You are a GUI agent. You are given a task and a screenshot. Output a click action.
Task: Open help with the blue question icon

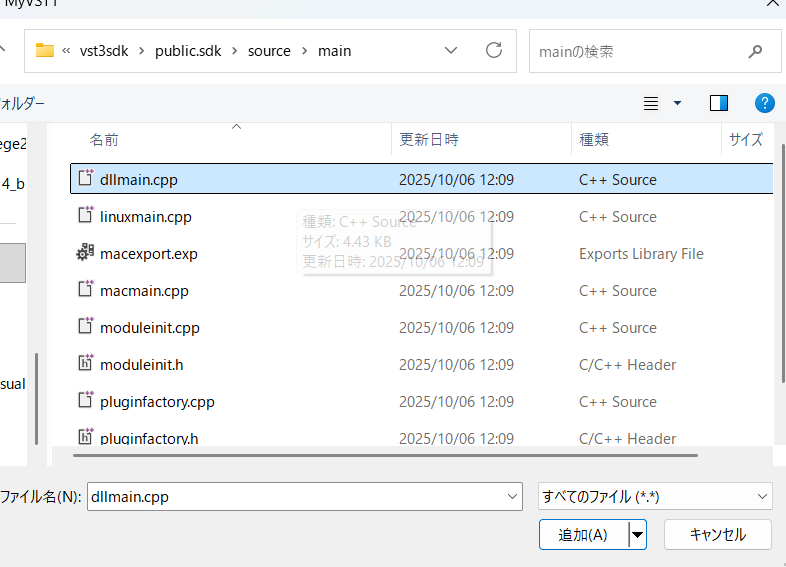tap(764, 103)
